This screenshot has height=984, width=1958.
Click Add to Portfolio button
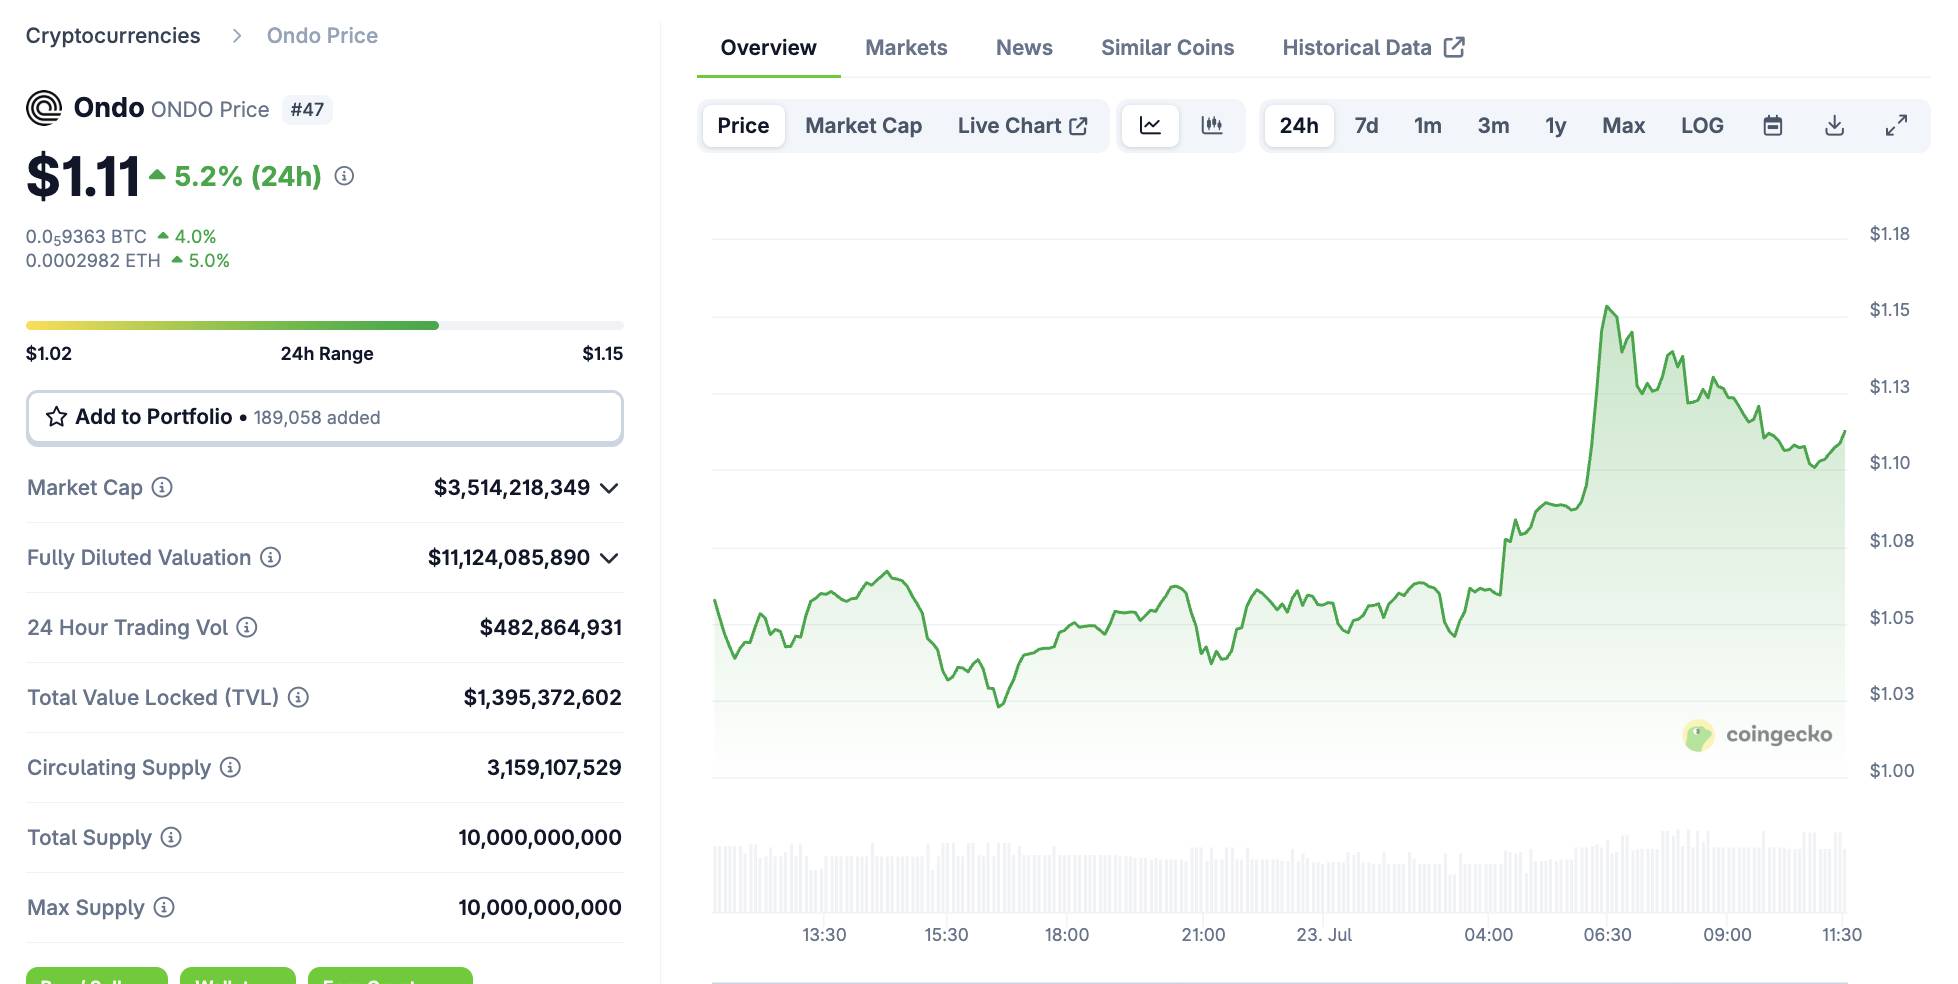tap(325, 417)
